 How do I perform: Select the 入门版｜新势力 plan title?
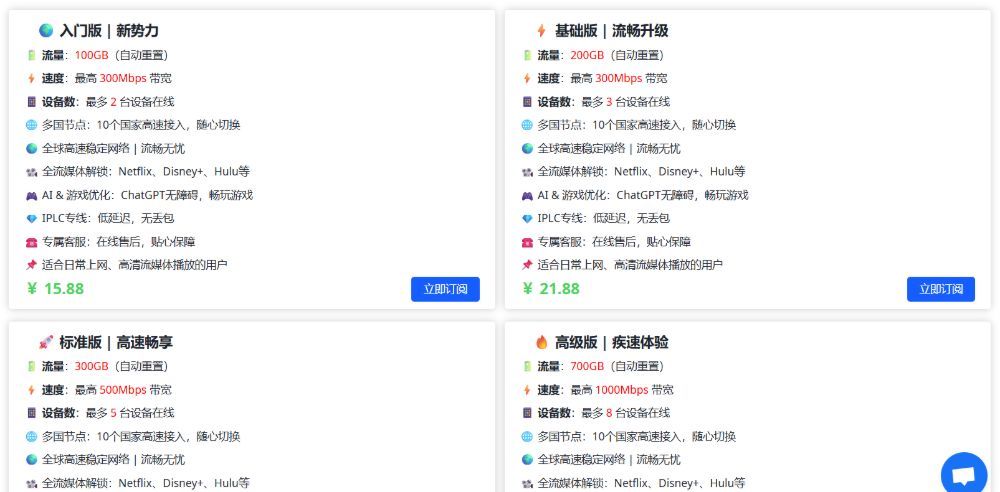tap(109, 31)
